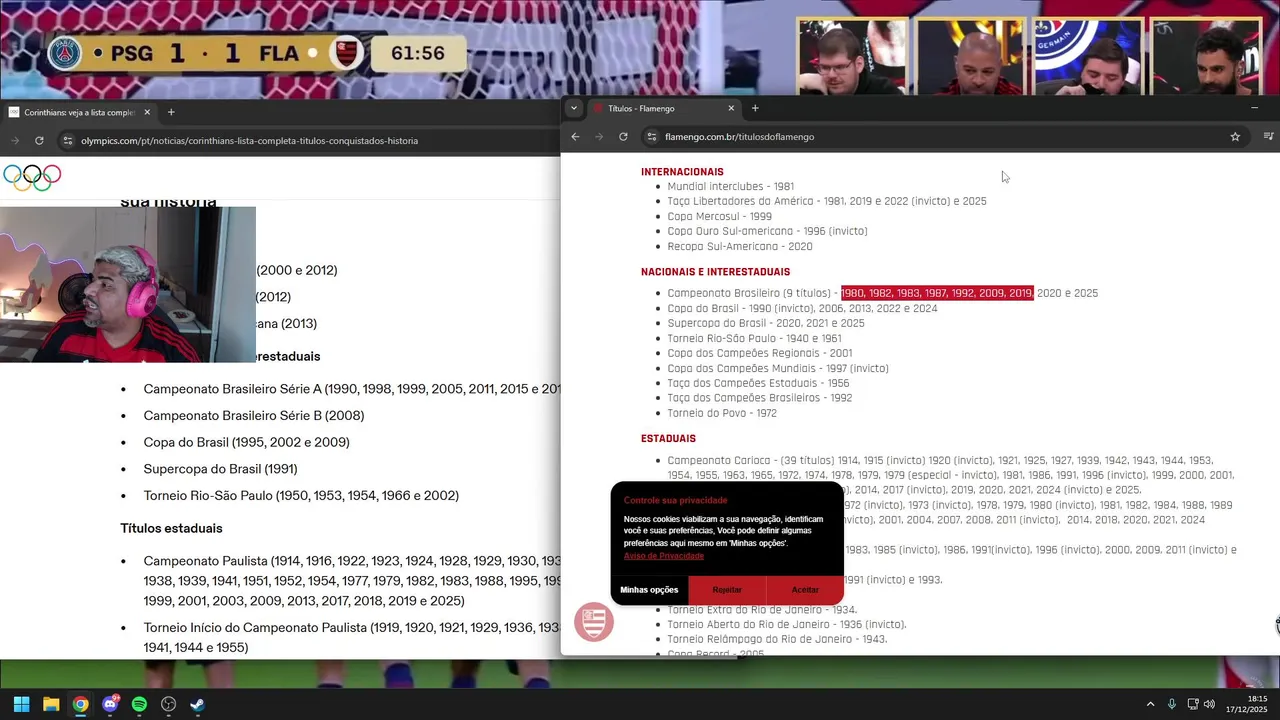Click the Supercopa do Brasil - 2020 line
This screenshot has height=720, width=1280.
[x=766, y=323]
